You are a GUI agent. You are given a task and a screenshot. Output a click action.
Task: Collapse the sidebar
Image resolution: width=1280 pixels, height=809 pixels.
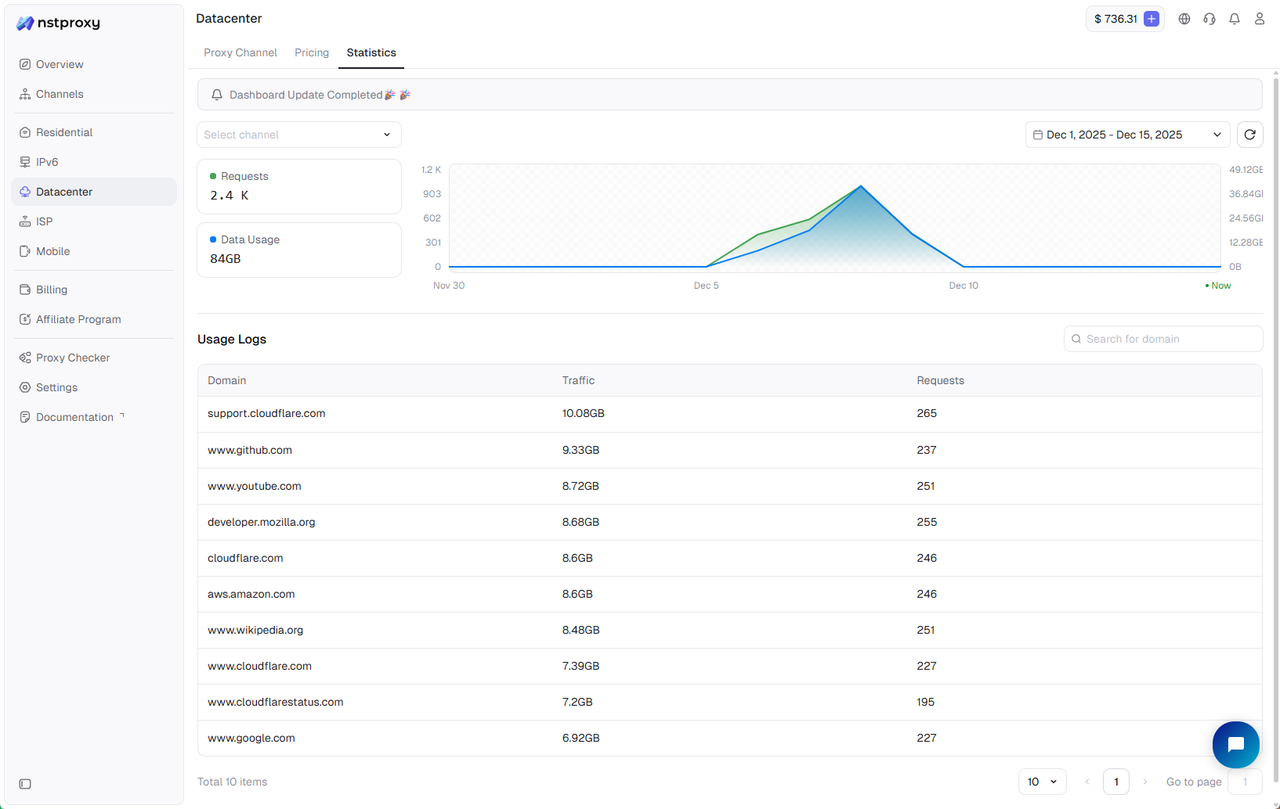[x=24, y=784]
